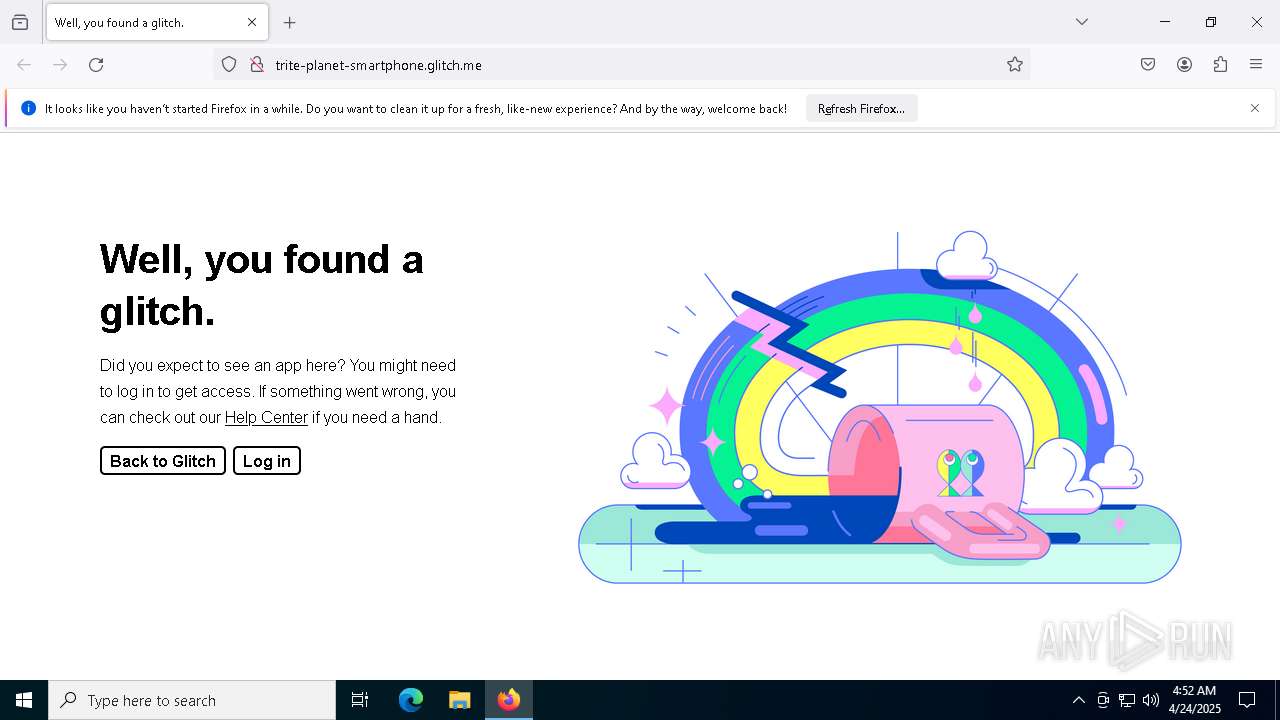Click the taskbar search box

click(192, 700)
